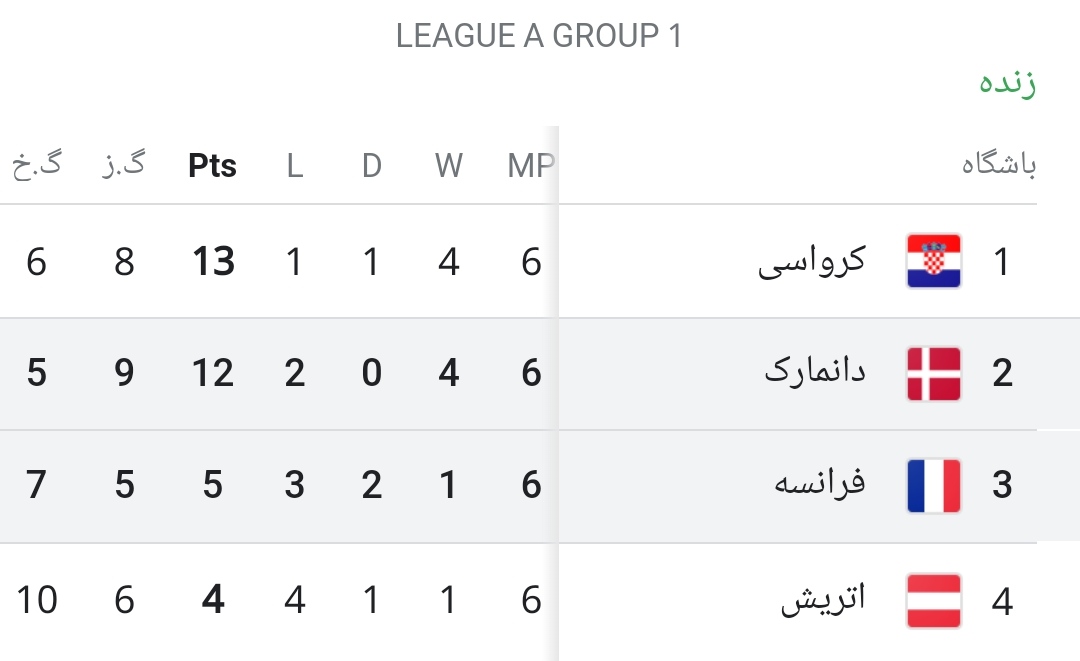Click the MP column header
The height and width of the screenshot is (661, 1080).
pyautogui.click(x=530, y=165)
